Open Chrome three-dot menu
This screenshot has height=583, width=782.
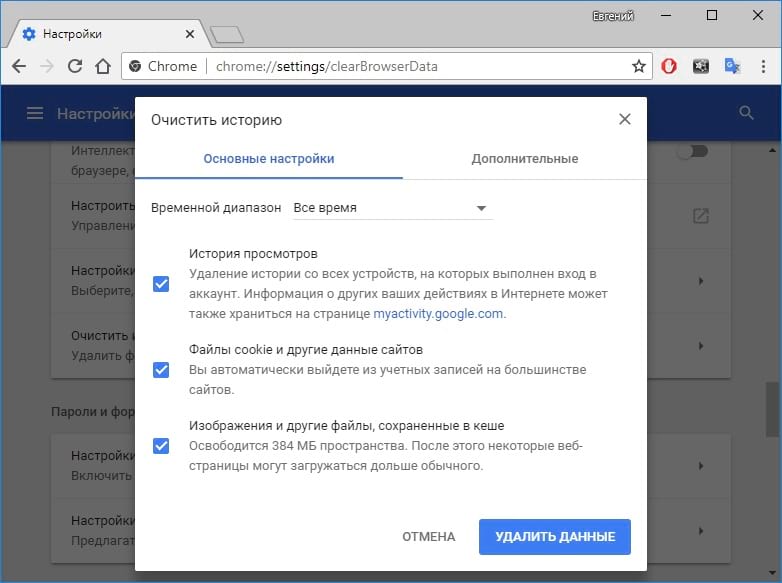pyautogui.click(x=762, y=66)
